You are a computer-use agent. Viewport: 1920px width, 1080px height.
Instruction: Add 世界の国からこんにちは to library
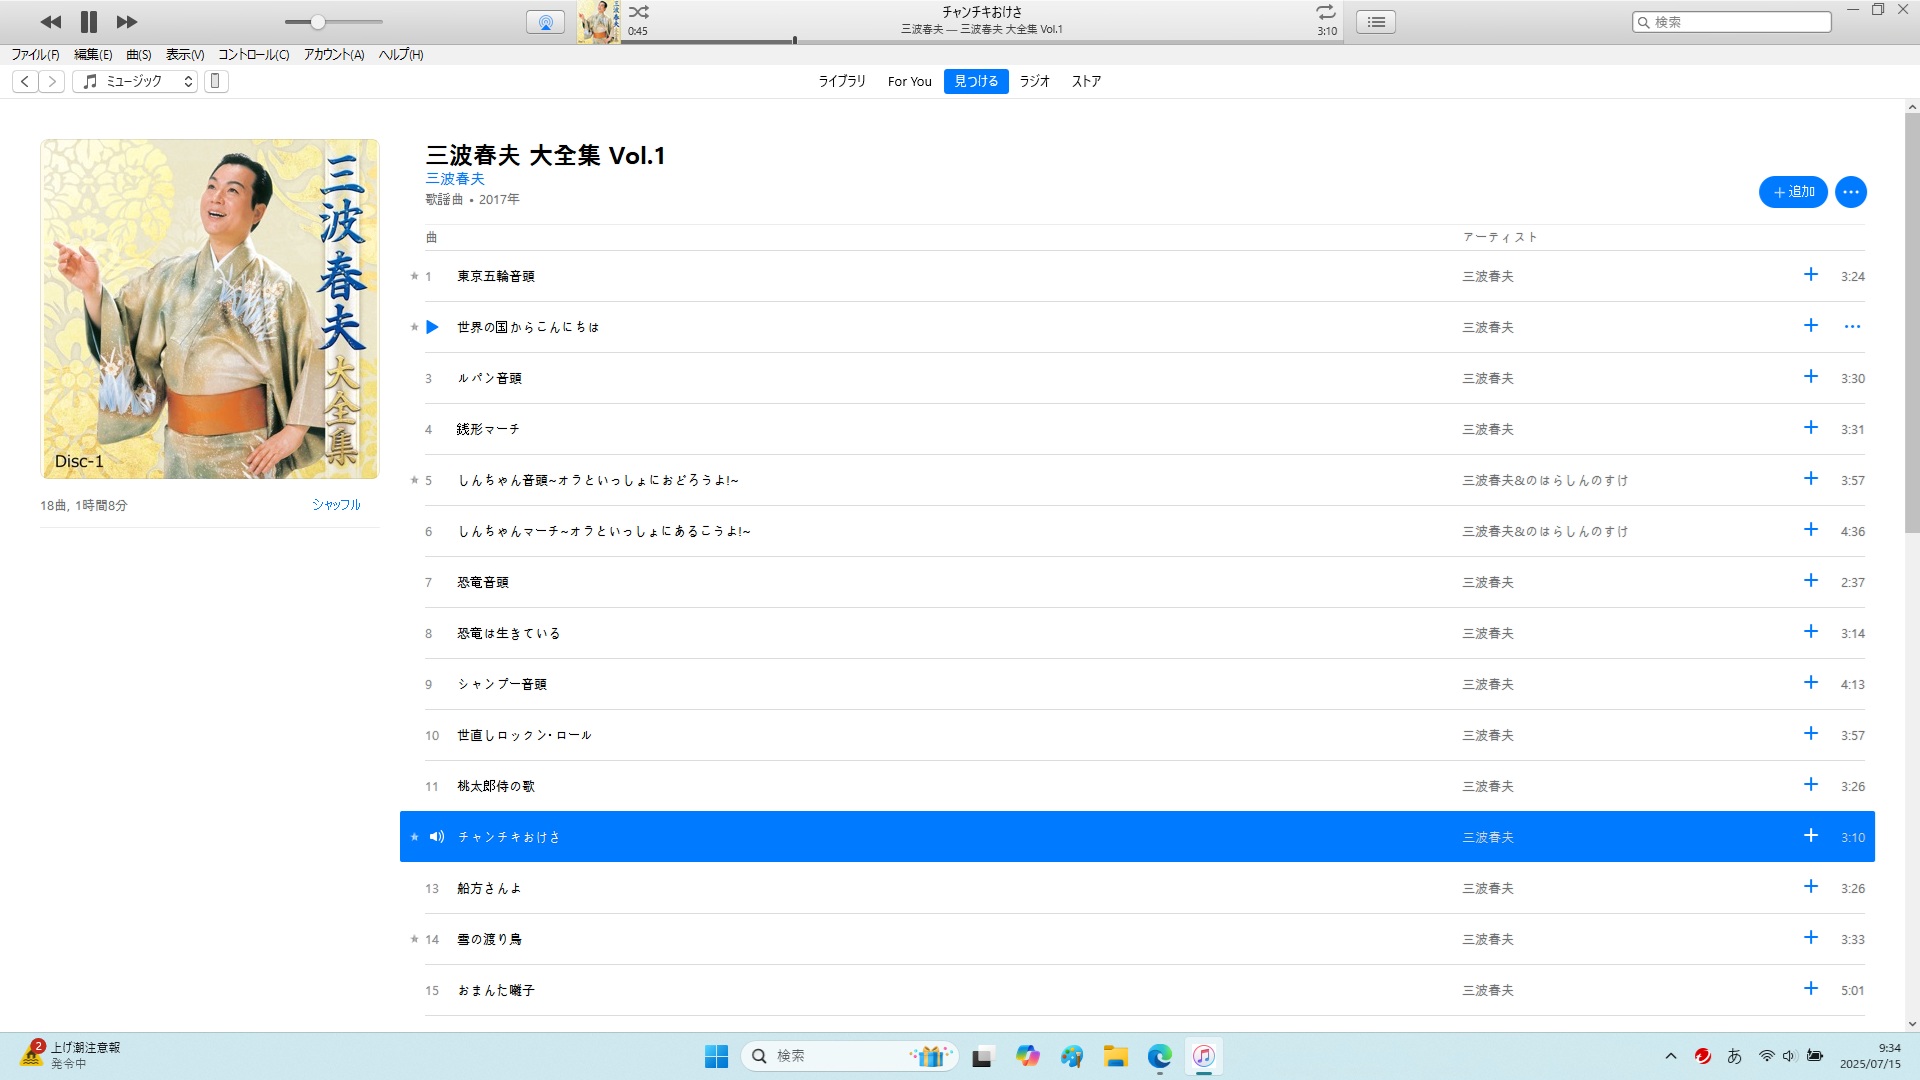[x=1811, y=326]
